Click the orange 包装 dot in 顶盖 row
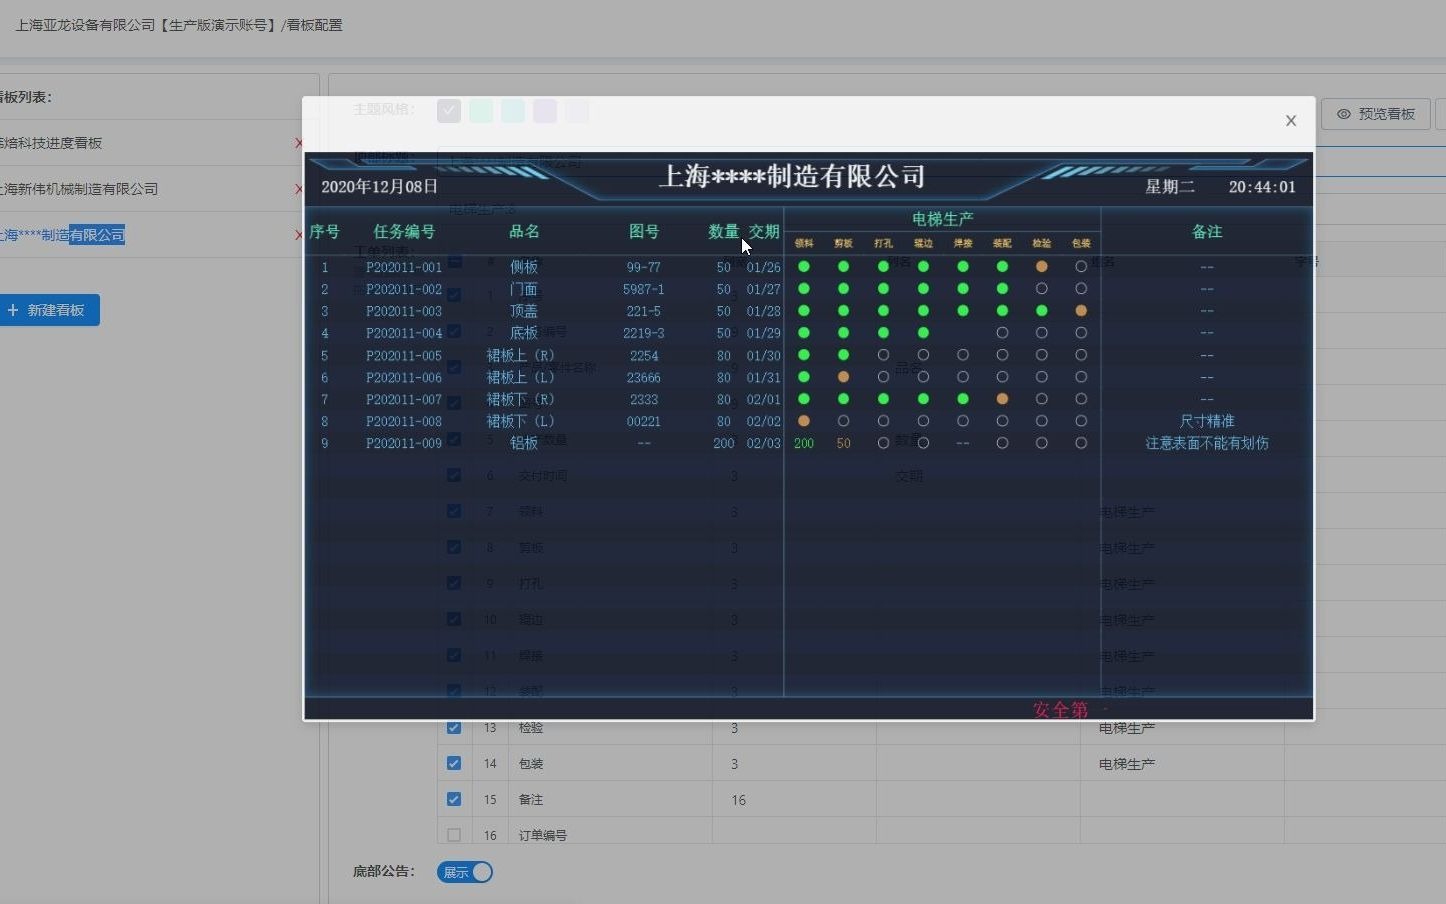The image size is (1446, 904). 1081,311
